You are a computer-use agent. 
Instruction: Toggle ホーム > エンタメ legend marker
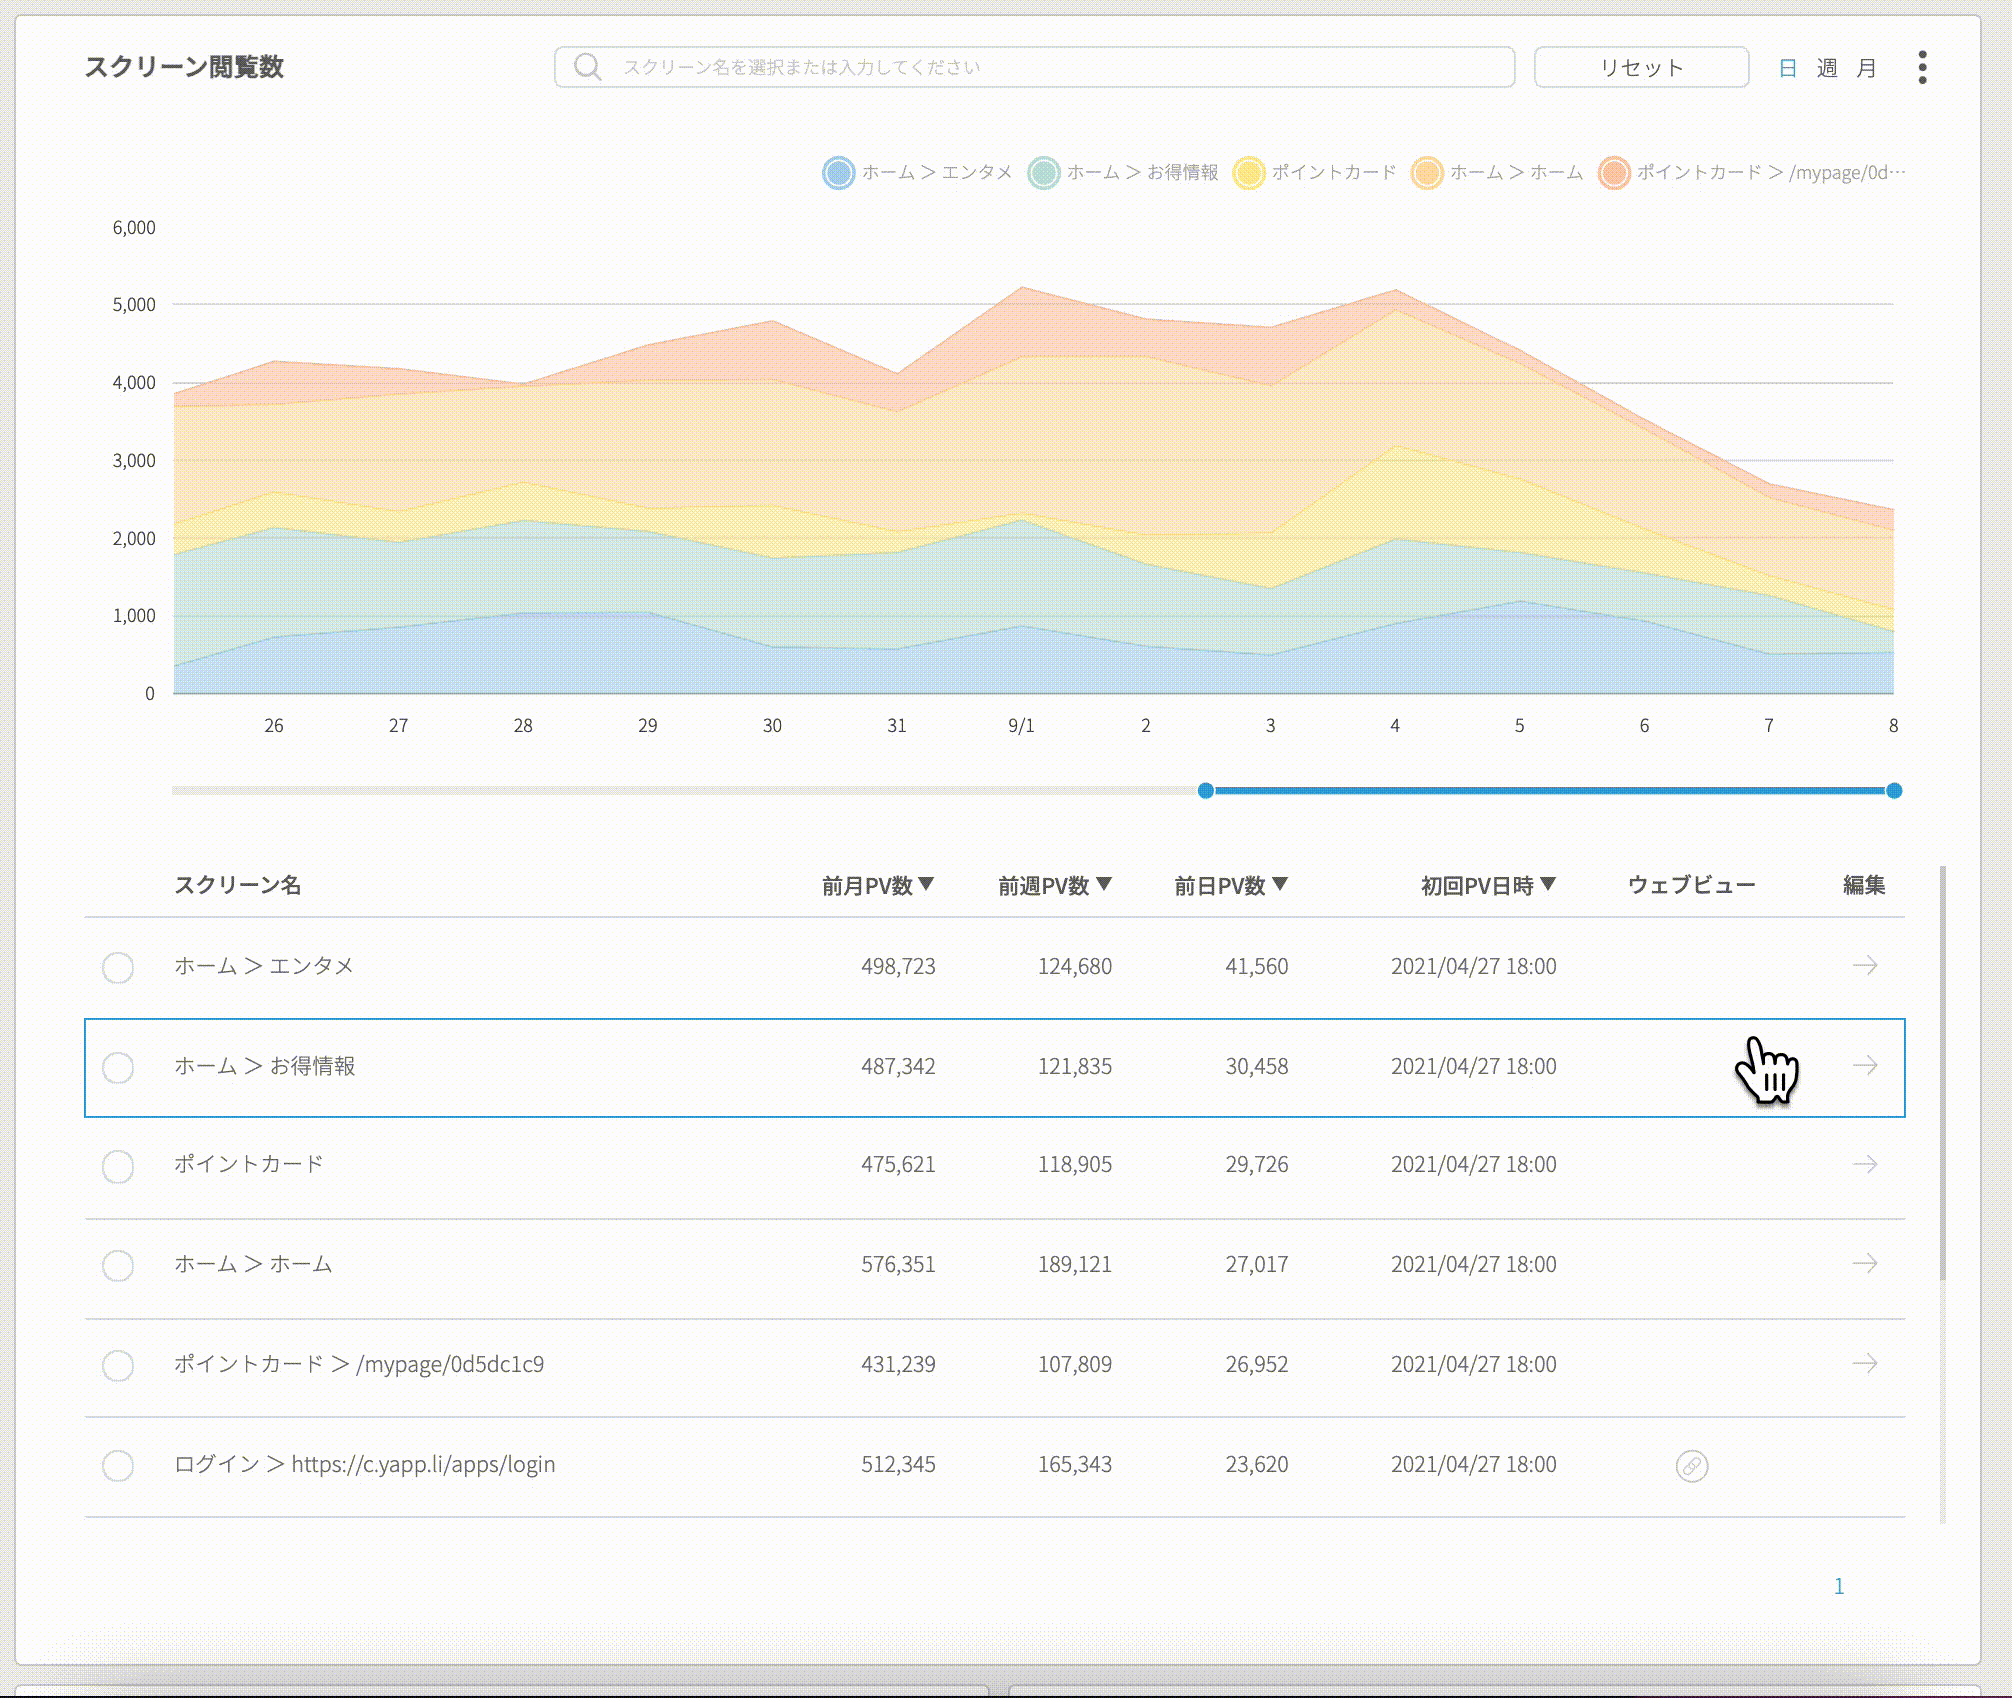coord(838,172)
